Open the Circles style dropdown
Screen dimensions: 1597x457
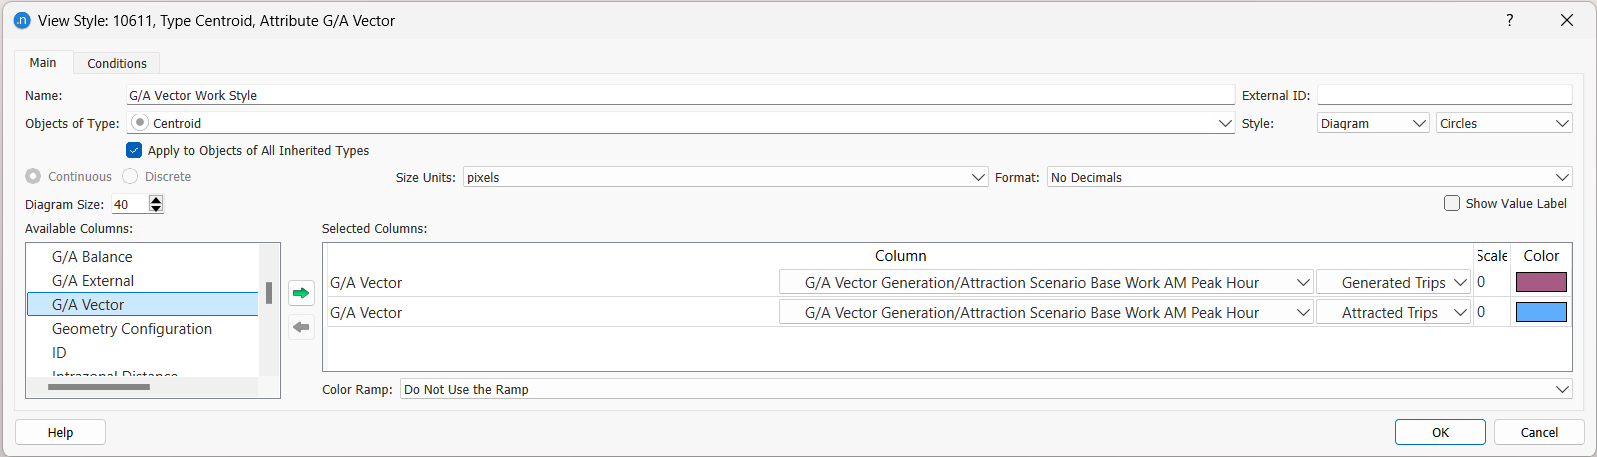[x=1504, y=123]
